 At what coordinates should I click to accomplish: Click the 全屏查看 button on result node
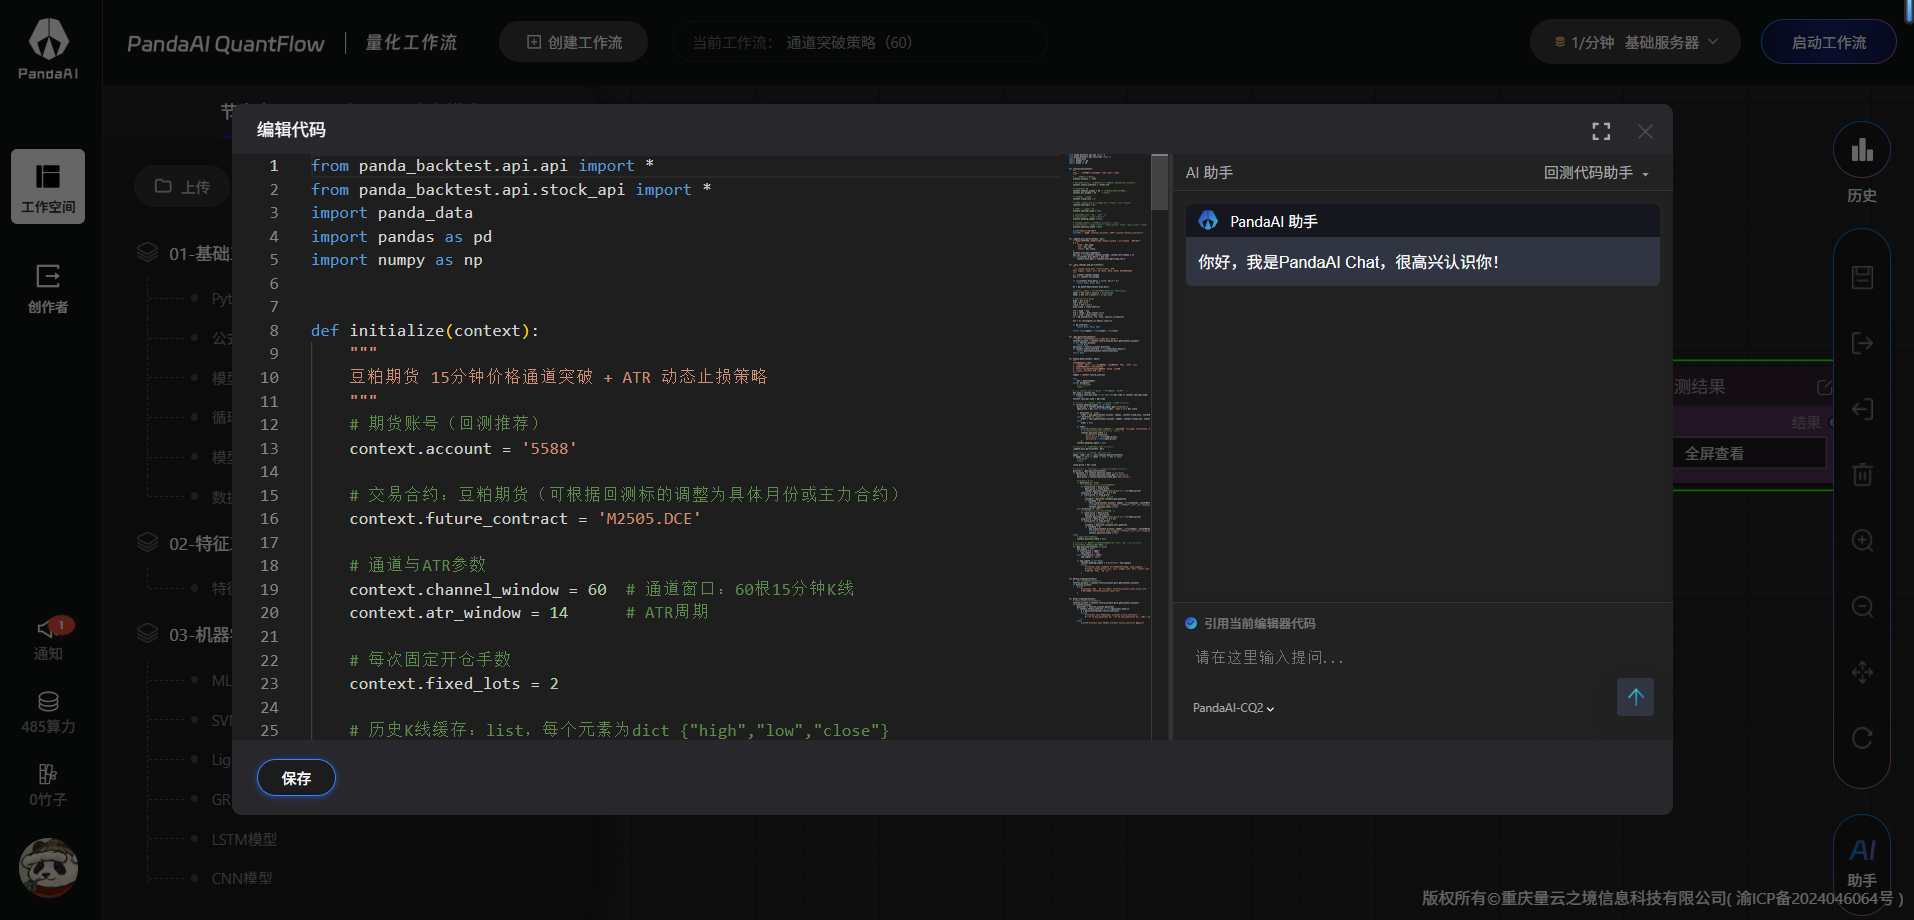point(1749,453)
